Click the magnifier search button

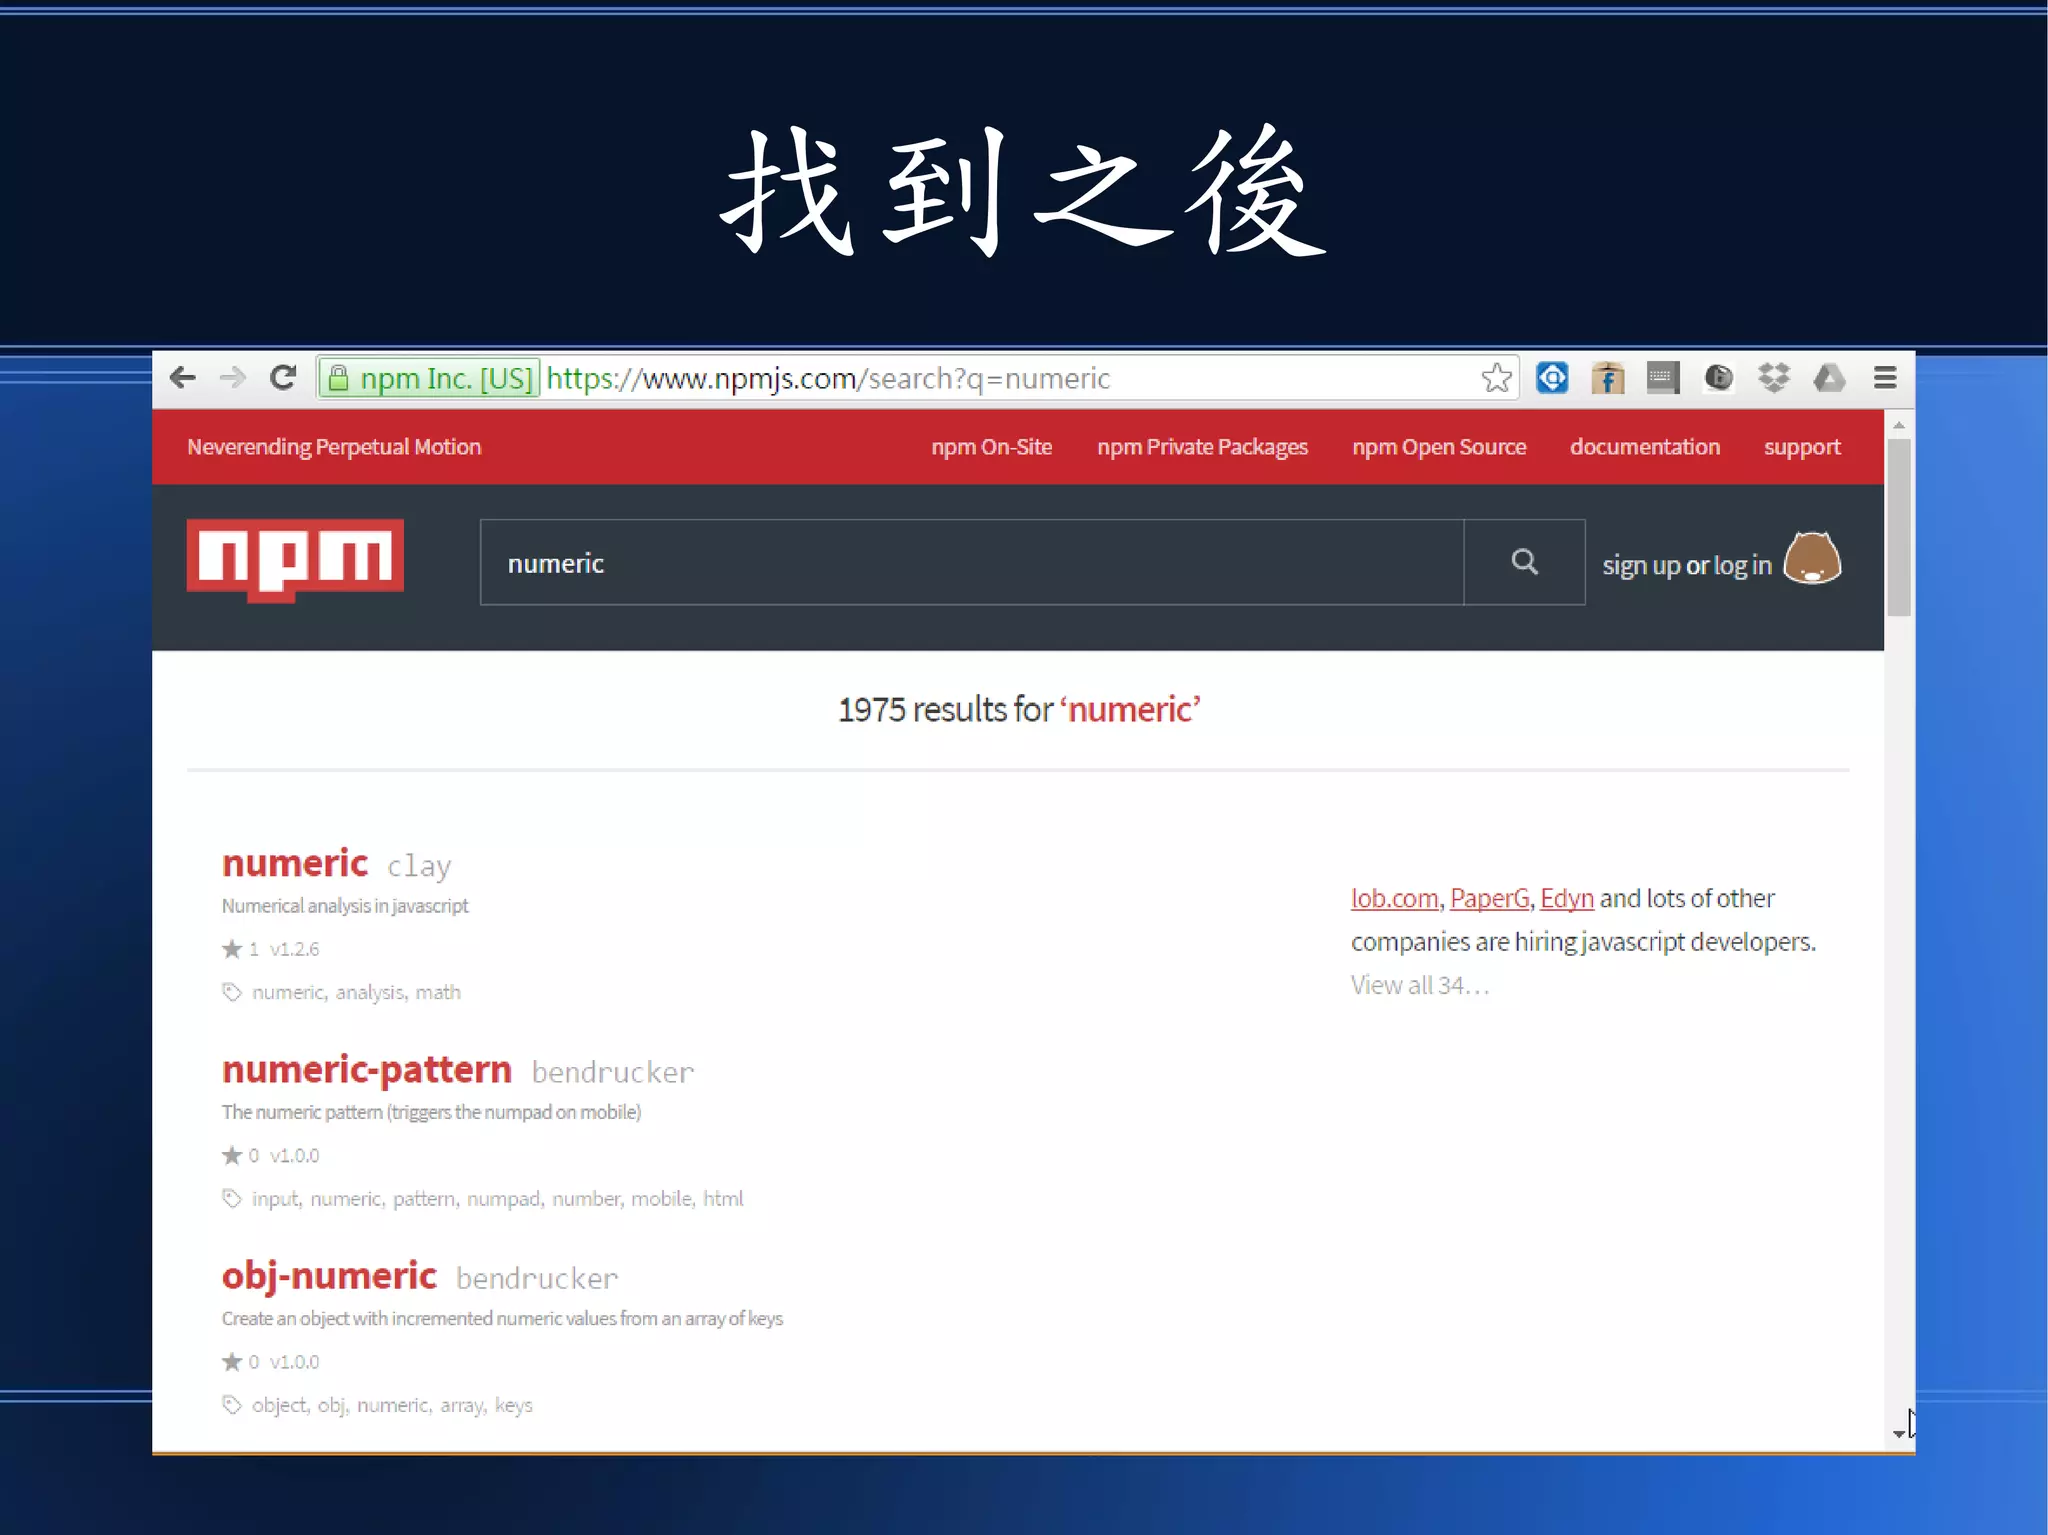1524,562
